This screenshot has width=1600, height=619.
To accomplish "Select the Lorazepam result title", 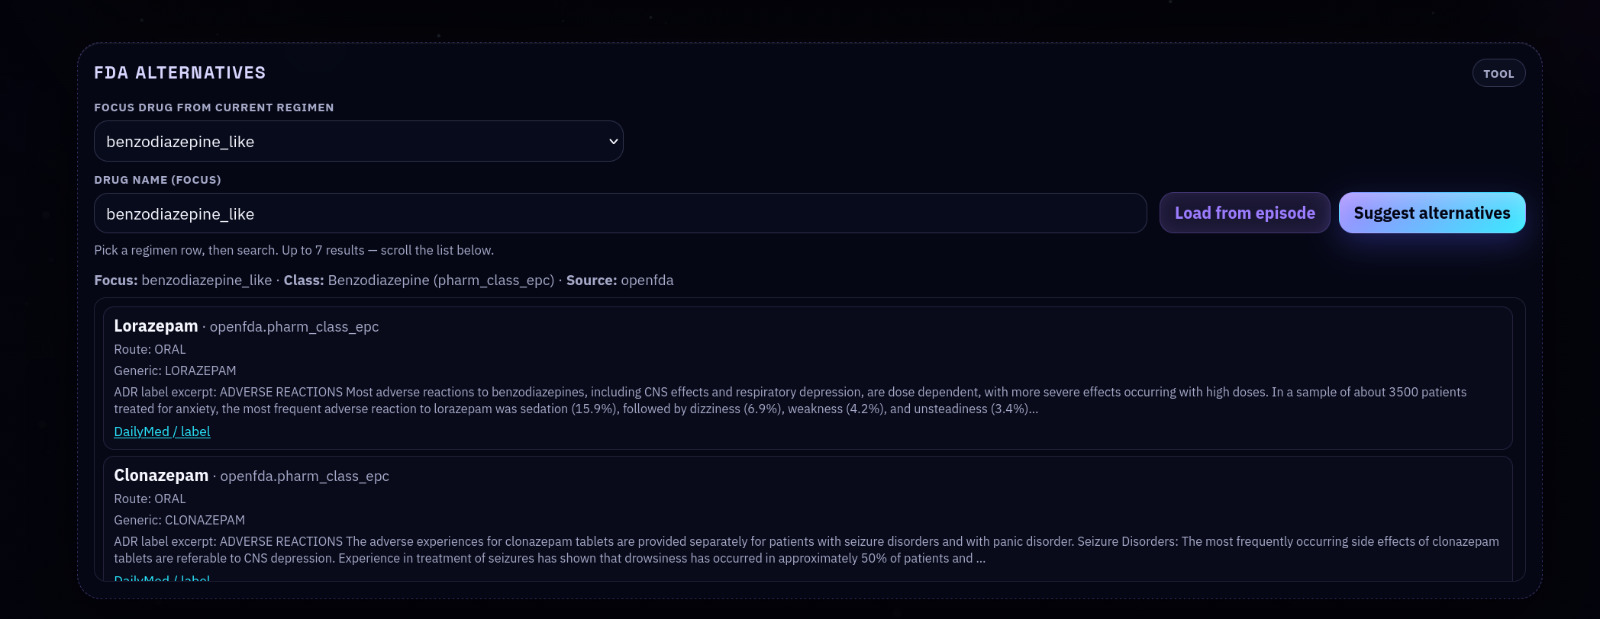I will tap(156, 326).
